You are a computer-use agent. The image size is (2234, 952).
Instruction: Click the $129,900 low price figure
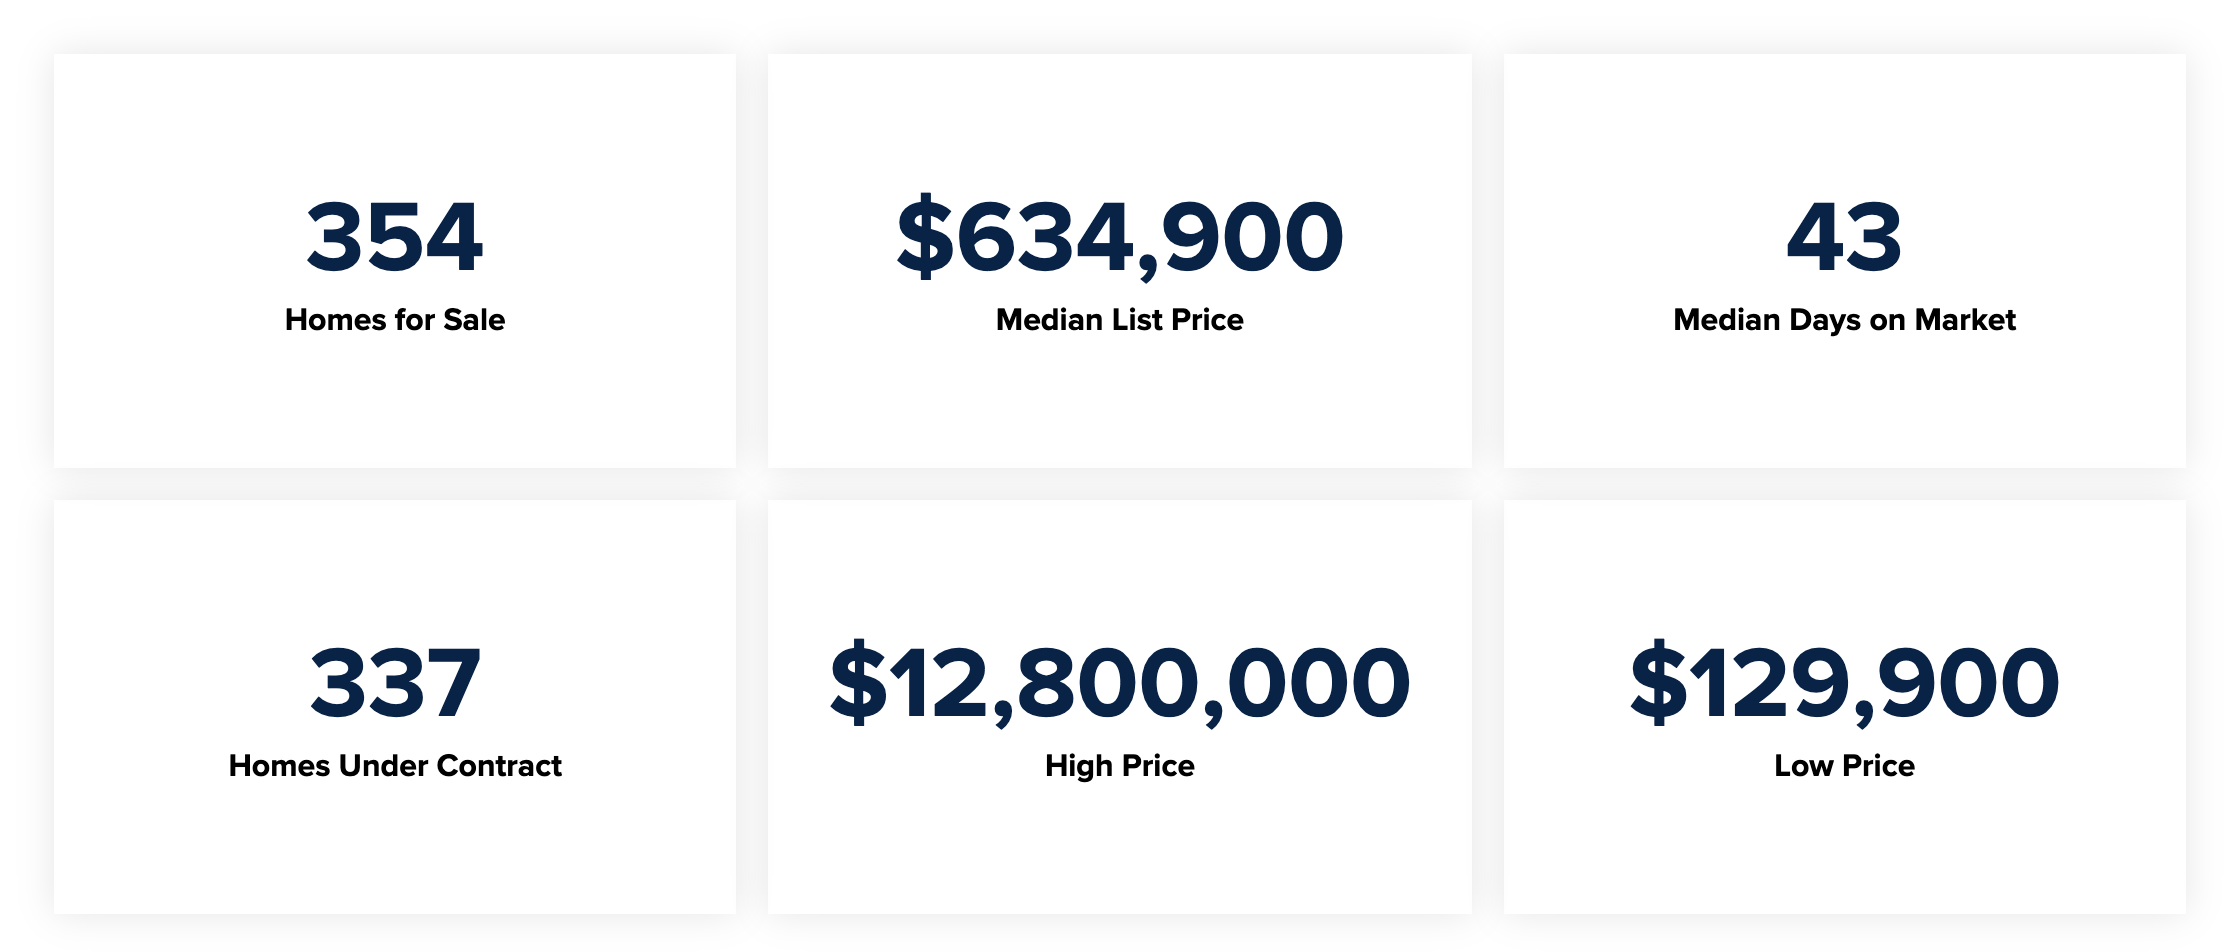1845,683
